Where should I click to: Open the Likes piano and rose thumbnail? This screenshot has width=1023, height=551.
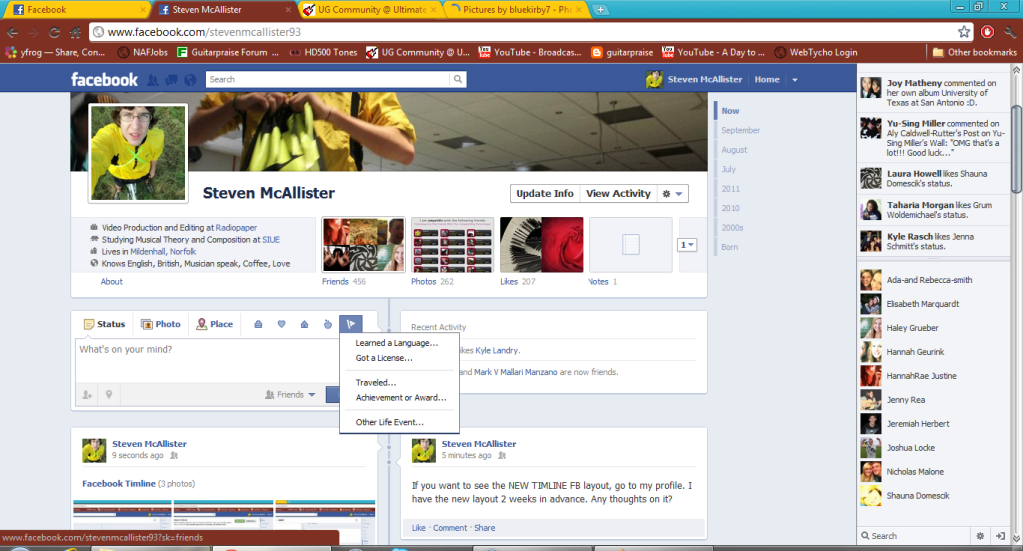click(542, 245)
